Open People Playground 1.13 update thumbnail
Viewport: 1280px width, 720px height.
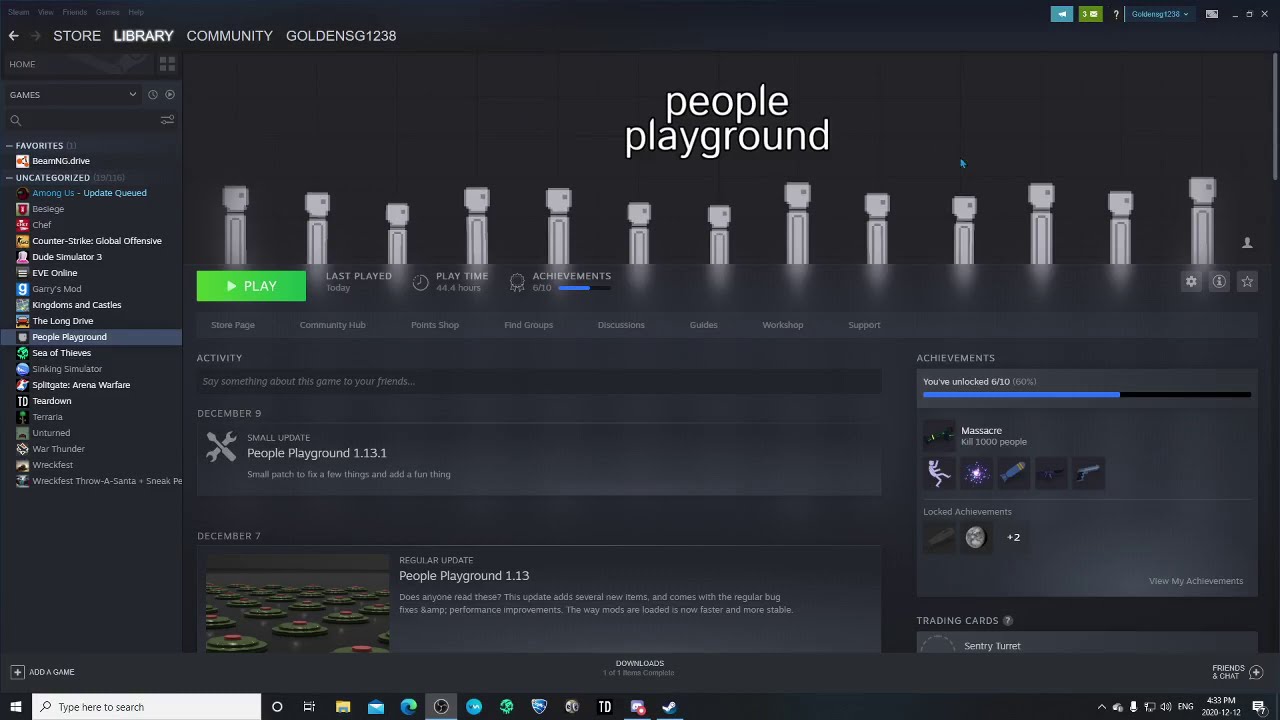pos(297,603)
